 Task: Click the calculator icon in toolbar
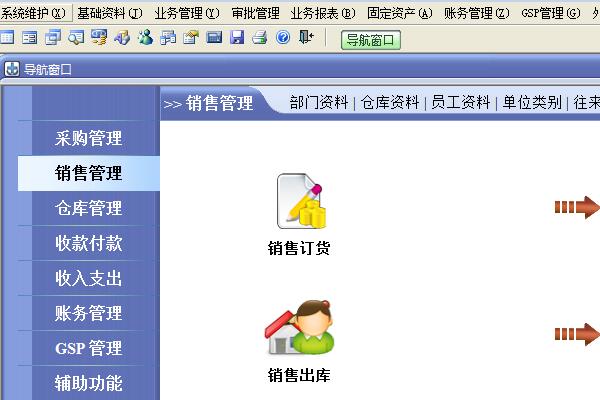[x=214, y=38]
